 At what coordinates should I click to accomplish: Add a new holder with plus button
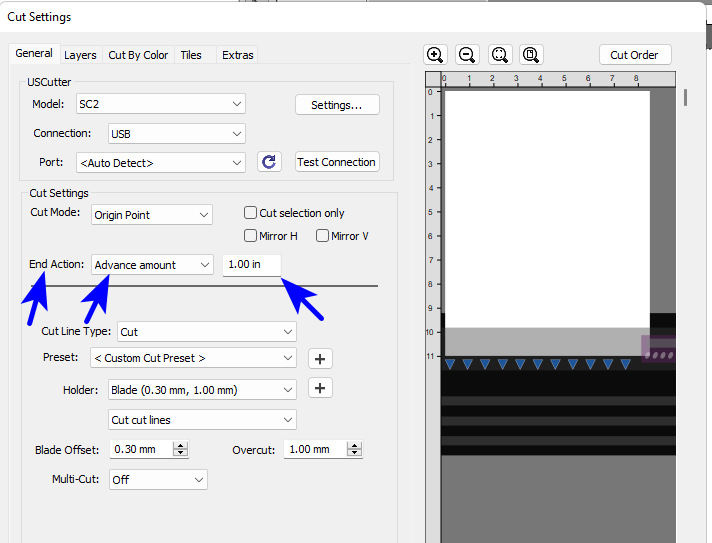click(x=320, y=388)
